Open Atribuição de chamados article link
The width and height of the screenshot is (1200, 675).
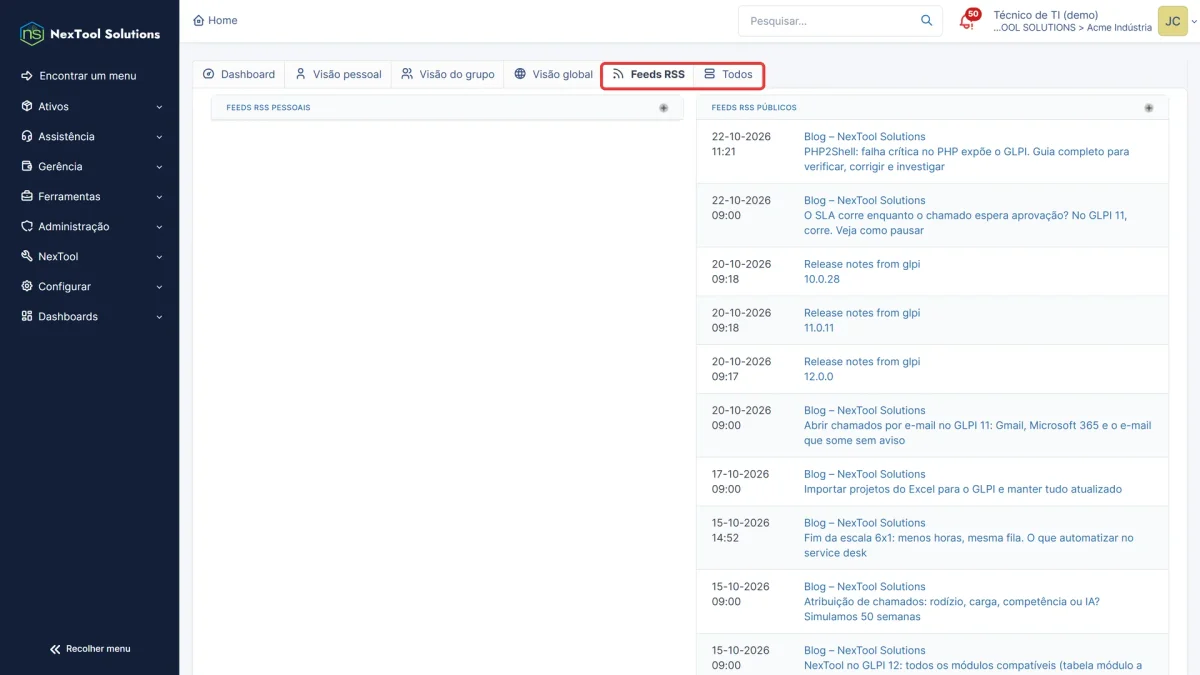952,609
